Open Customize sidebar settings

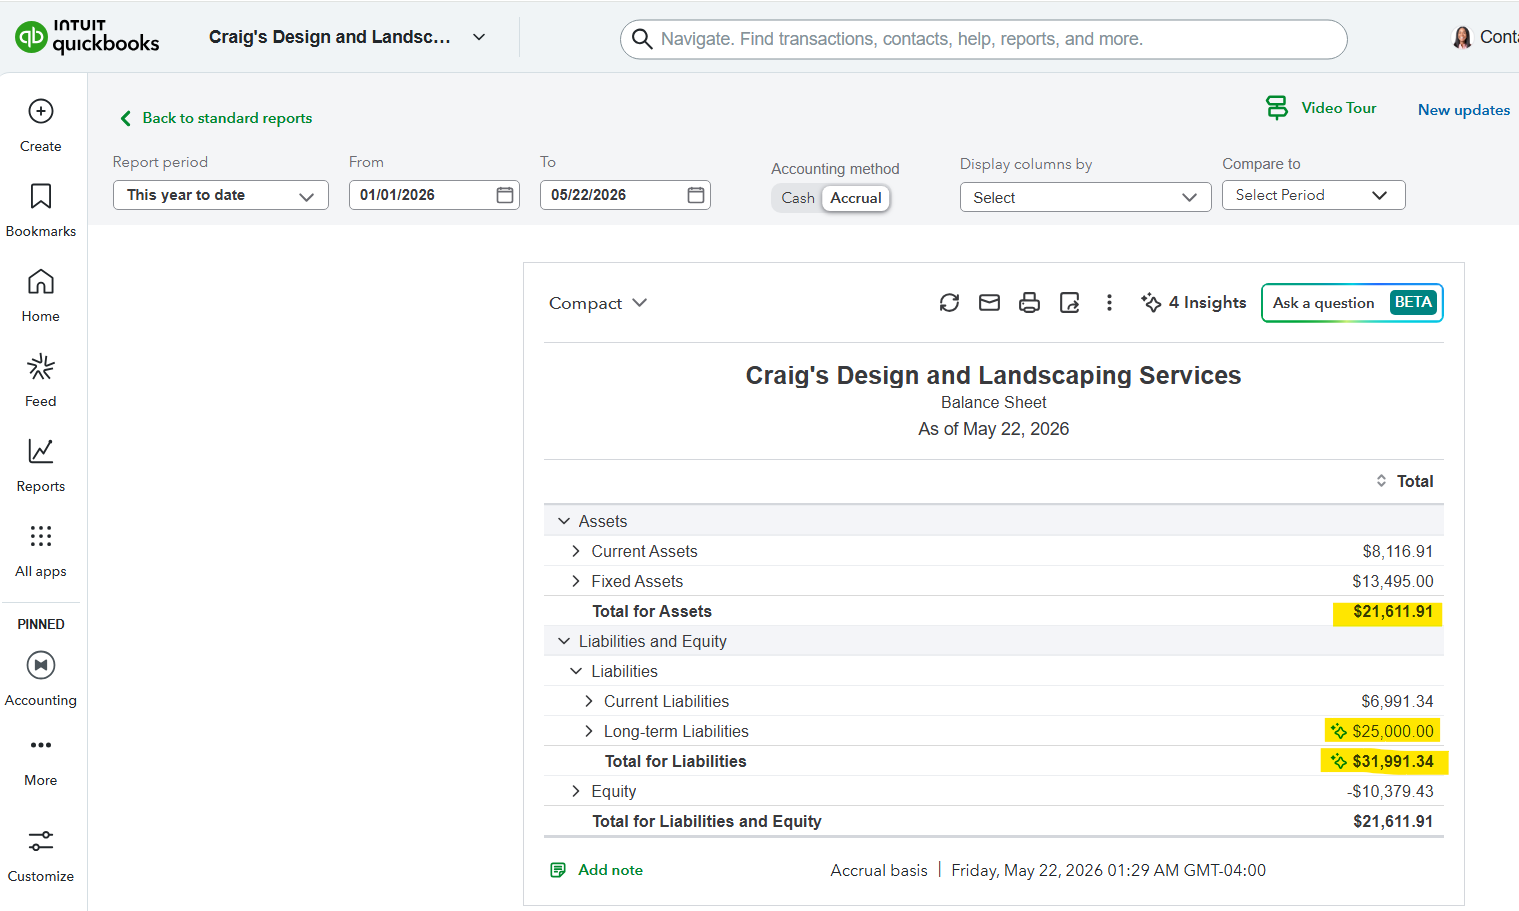(41, 855)
